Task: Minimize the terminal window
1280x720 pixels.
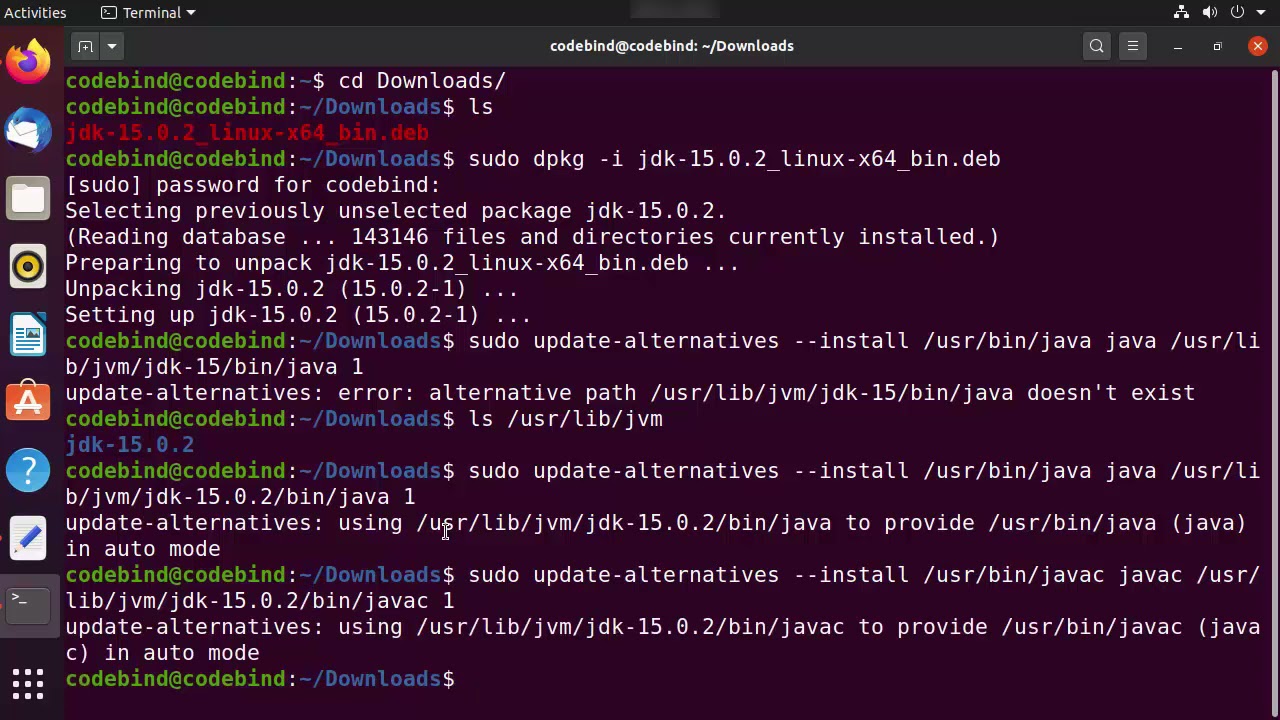Action: click(1178, 46)
